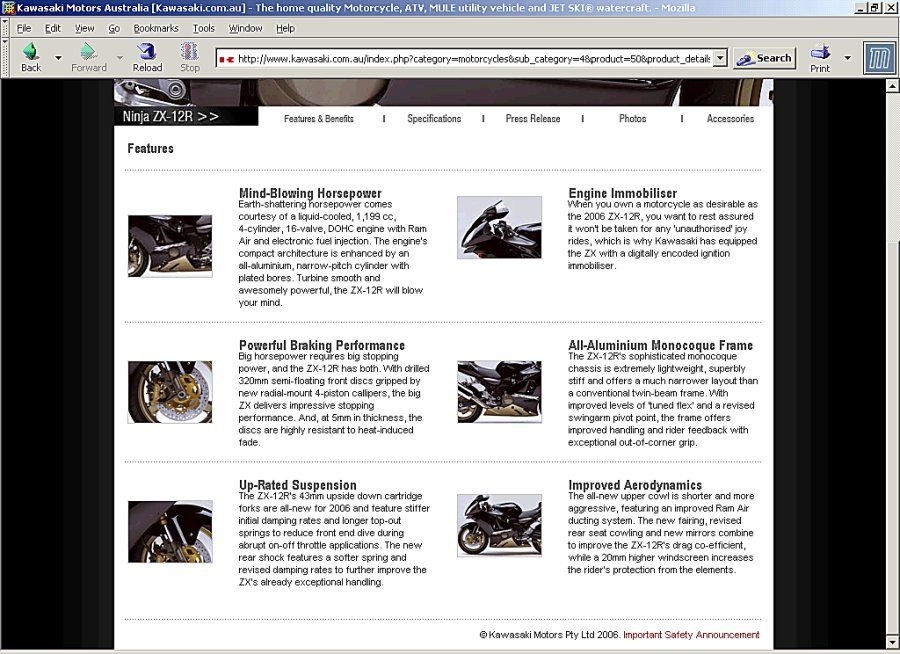Restore down the Mozilla browser window
This screenshot has height=654, width=900.
874,7
